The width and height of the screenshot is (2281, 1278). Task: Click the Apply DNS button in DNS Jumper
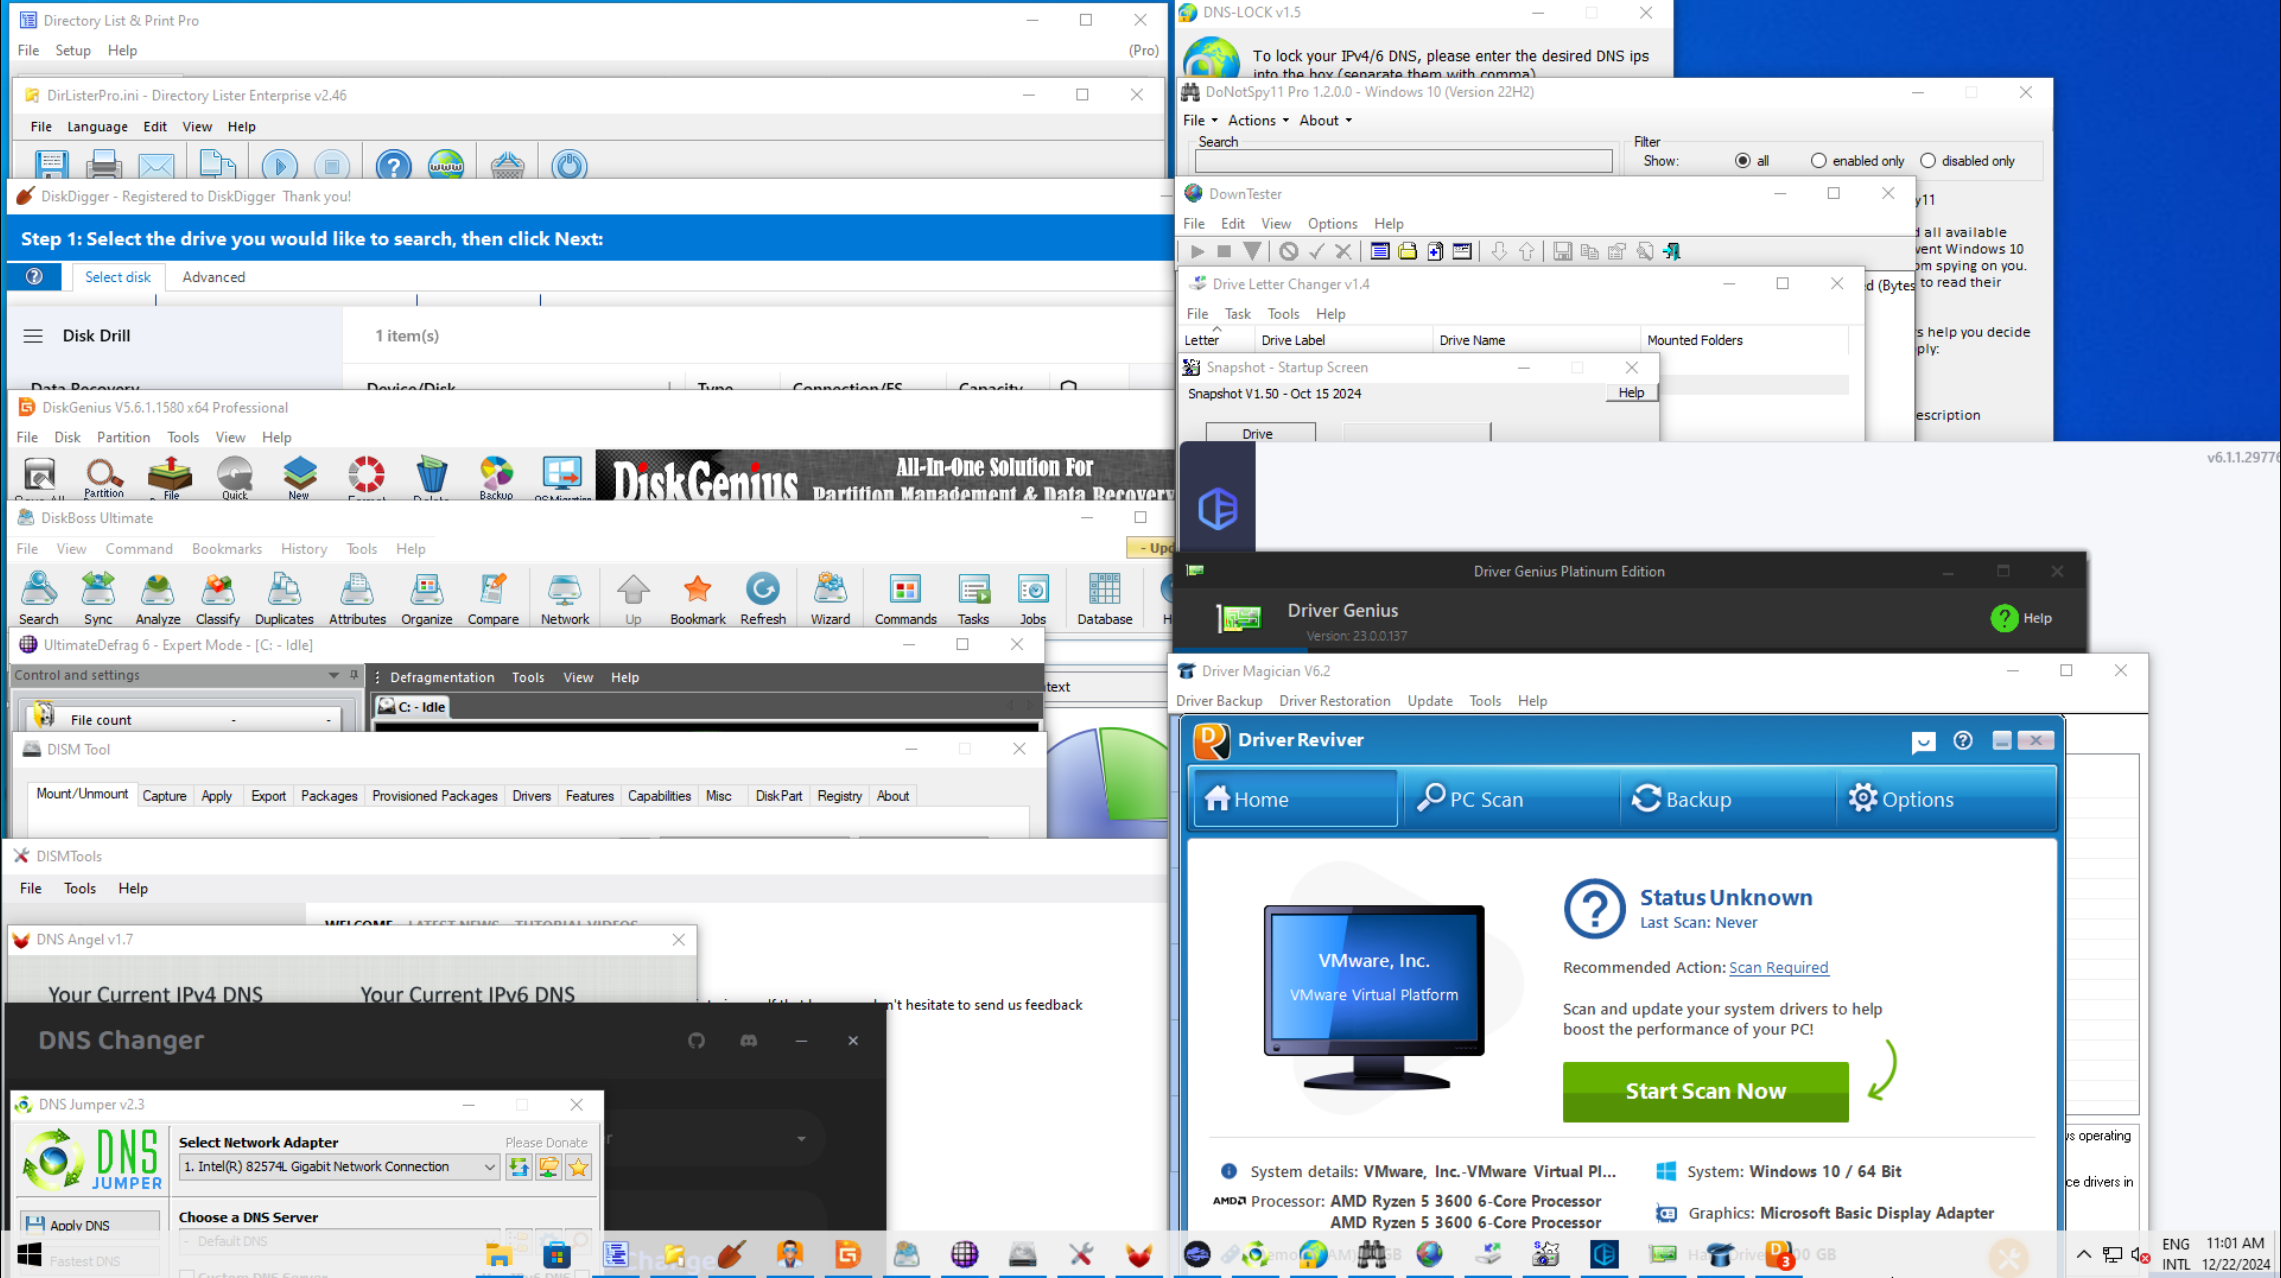click(90, 1224)
